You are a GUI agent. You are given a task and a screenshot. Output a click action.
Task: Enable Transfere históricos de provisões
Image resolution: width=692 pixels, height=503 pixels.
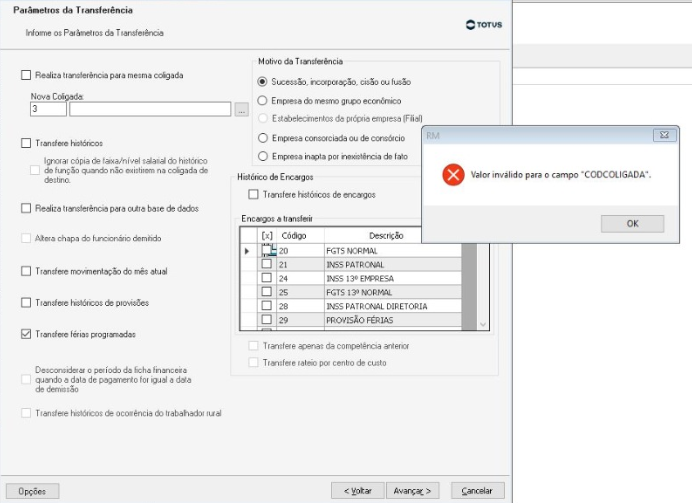pyautogui.click(x=26, y=302)
